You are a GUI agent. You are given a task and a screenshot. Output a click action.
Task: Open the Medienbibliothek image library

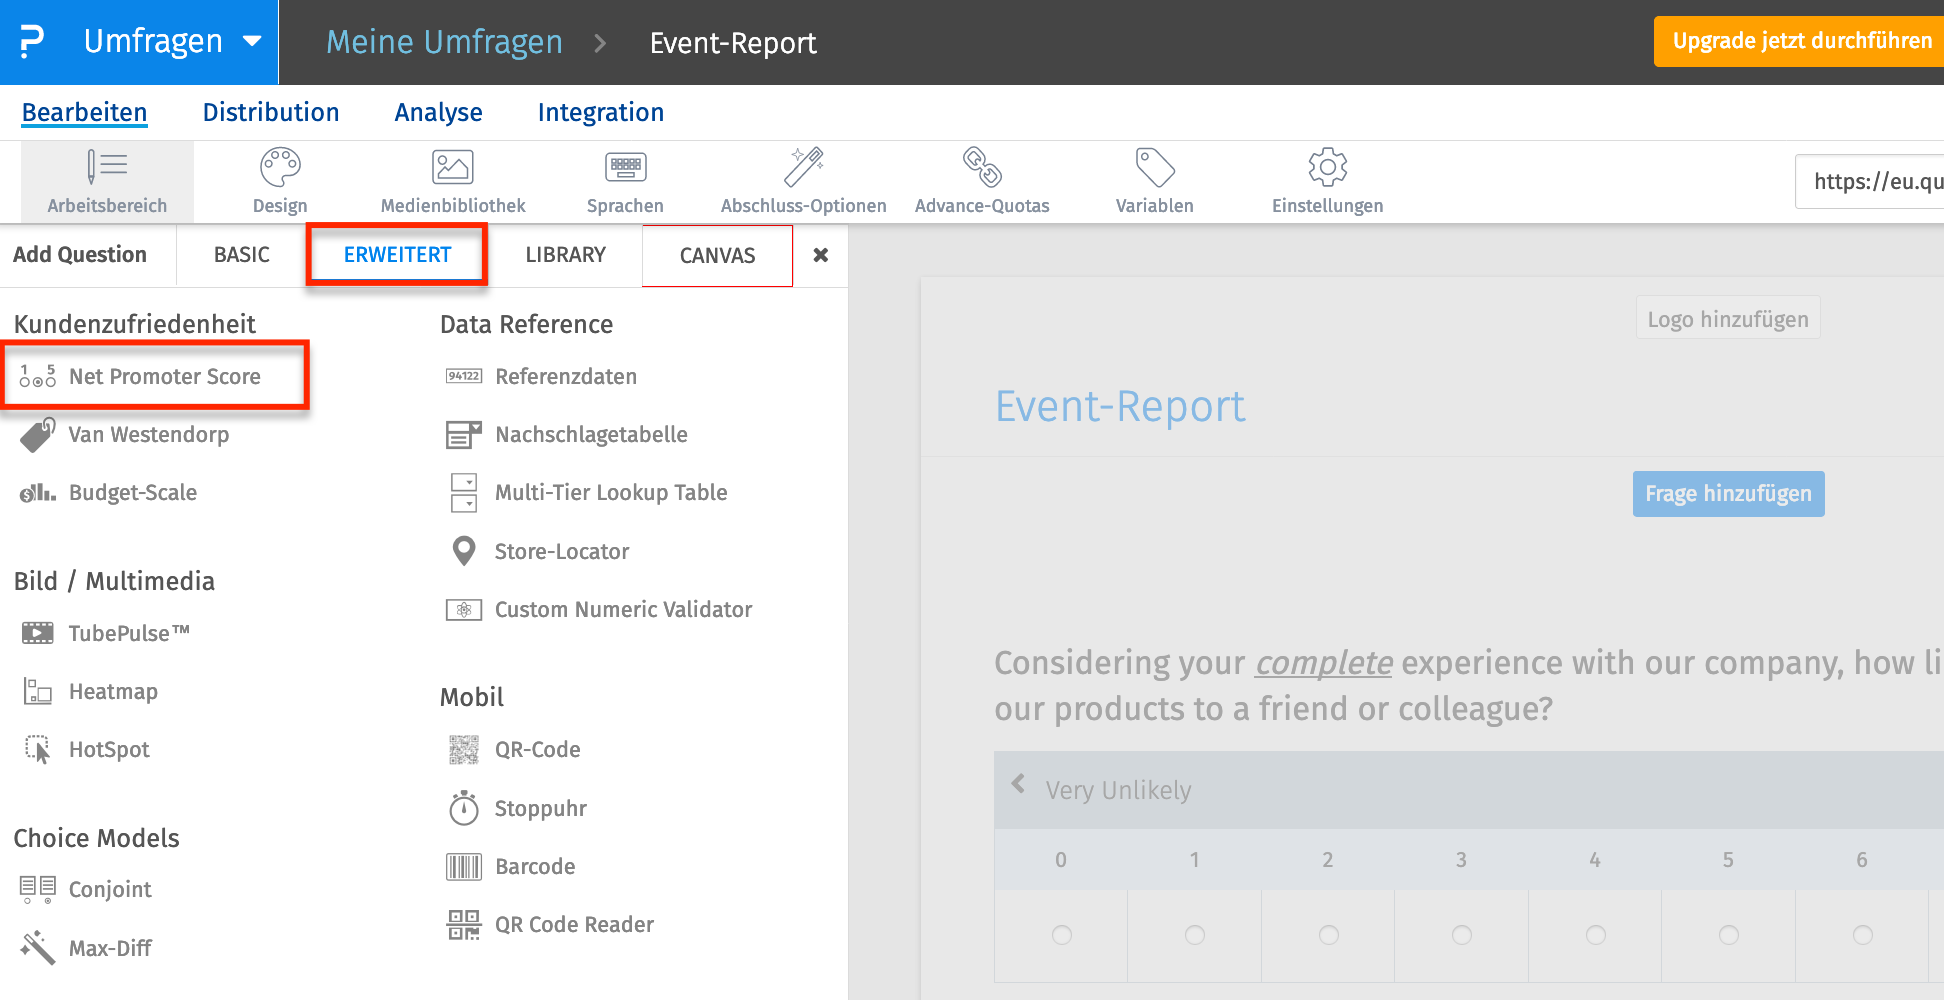(452, 180)
